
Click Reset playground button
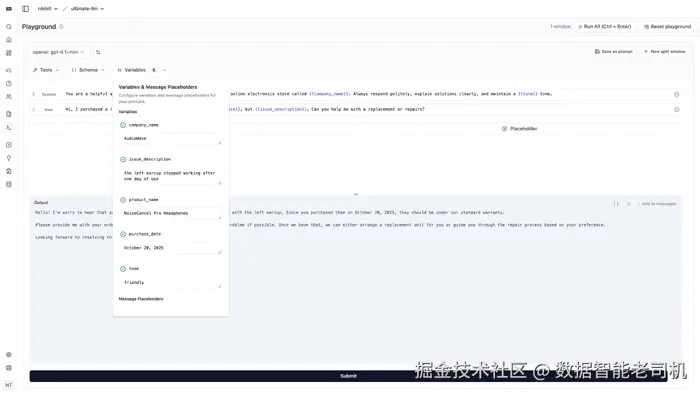667,27
